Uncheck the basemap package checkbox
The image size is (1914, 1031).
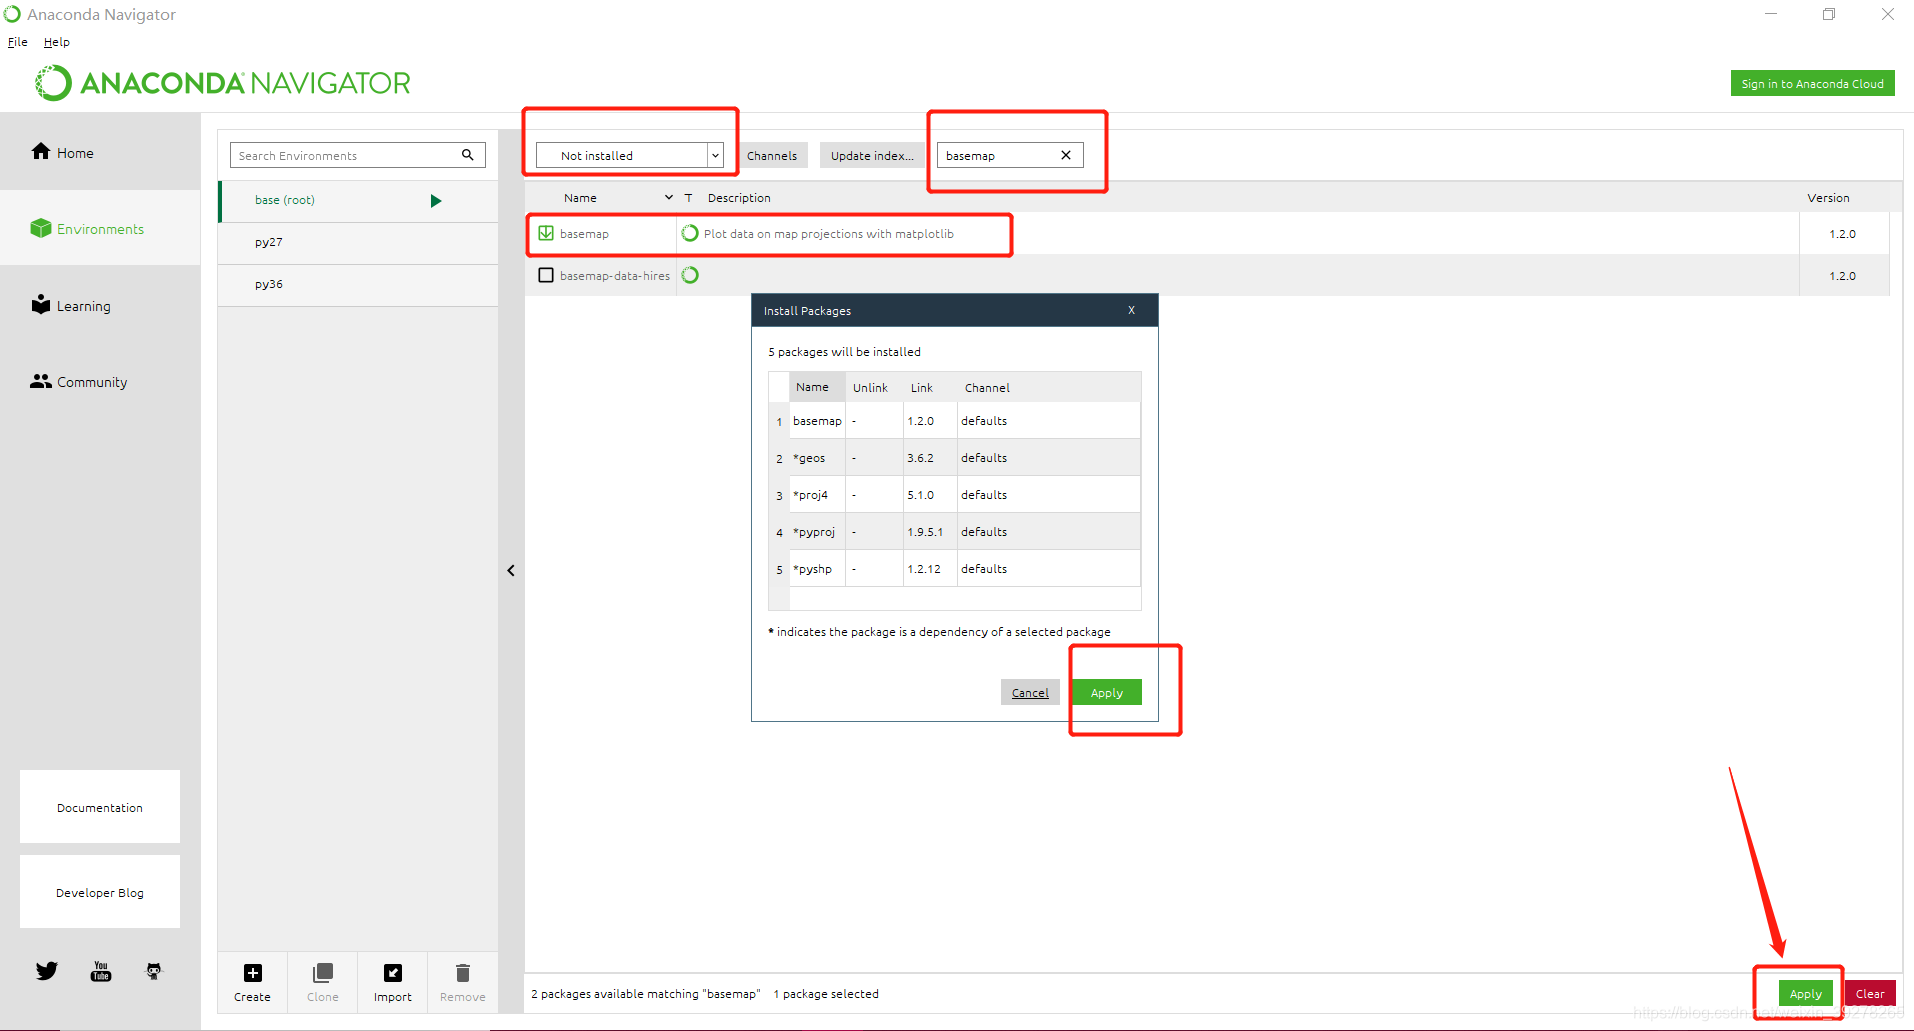tap(546, 233)
